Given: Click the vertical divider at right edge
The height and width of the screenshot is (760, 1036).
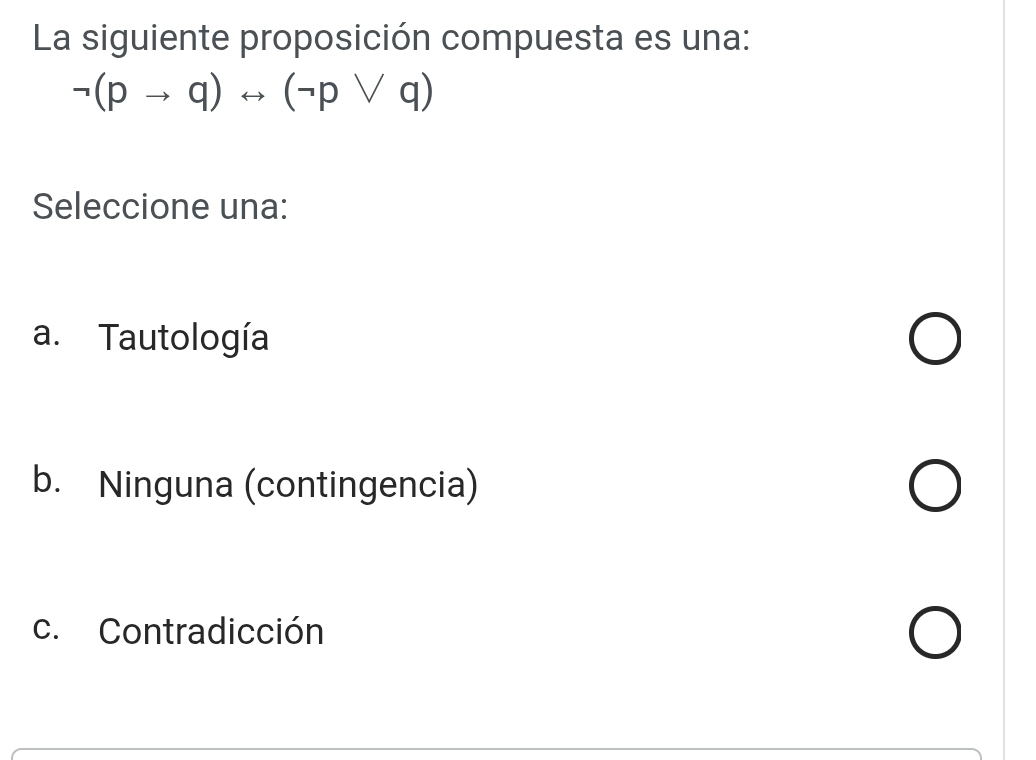Looking at the screenshot, I should coord(1004,380).
